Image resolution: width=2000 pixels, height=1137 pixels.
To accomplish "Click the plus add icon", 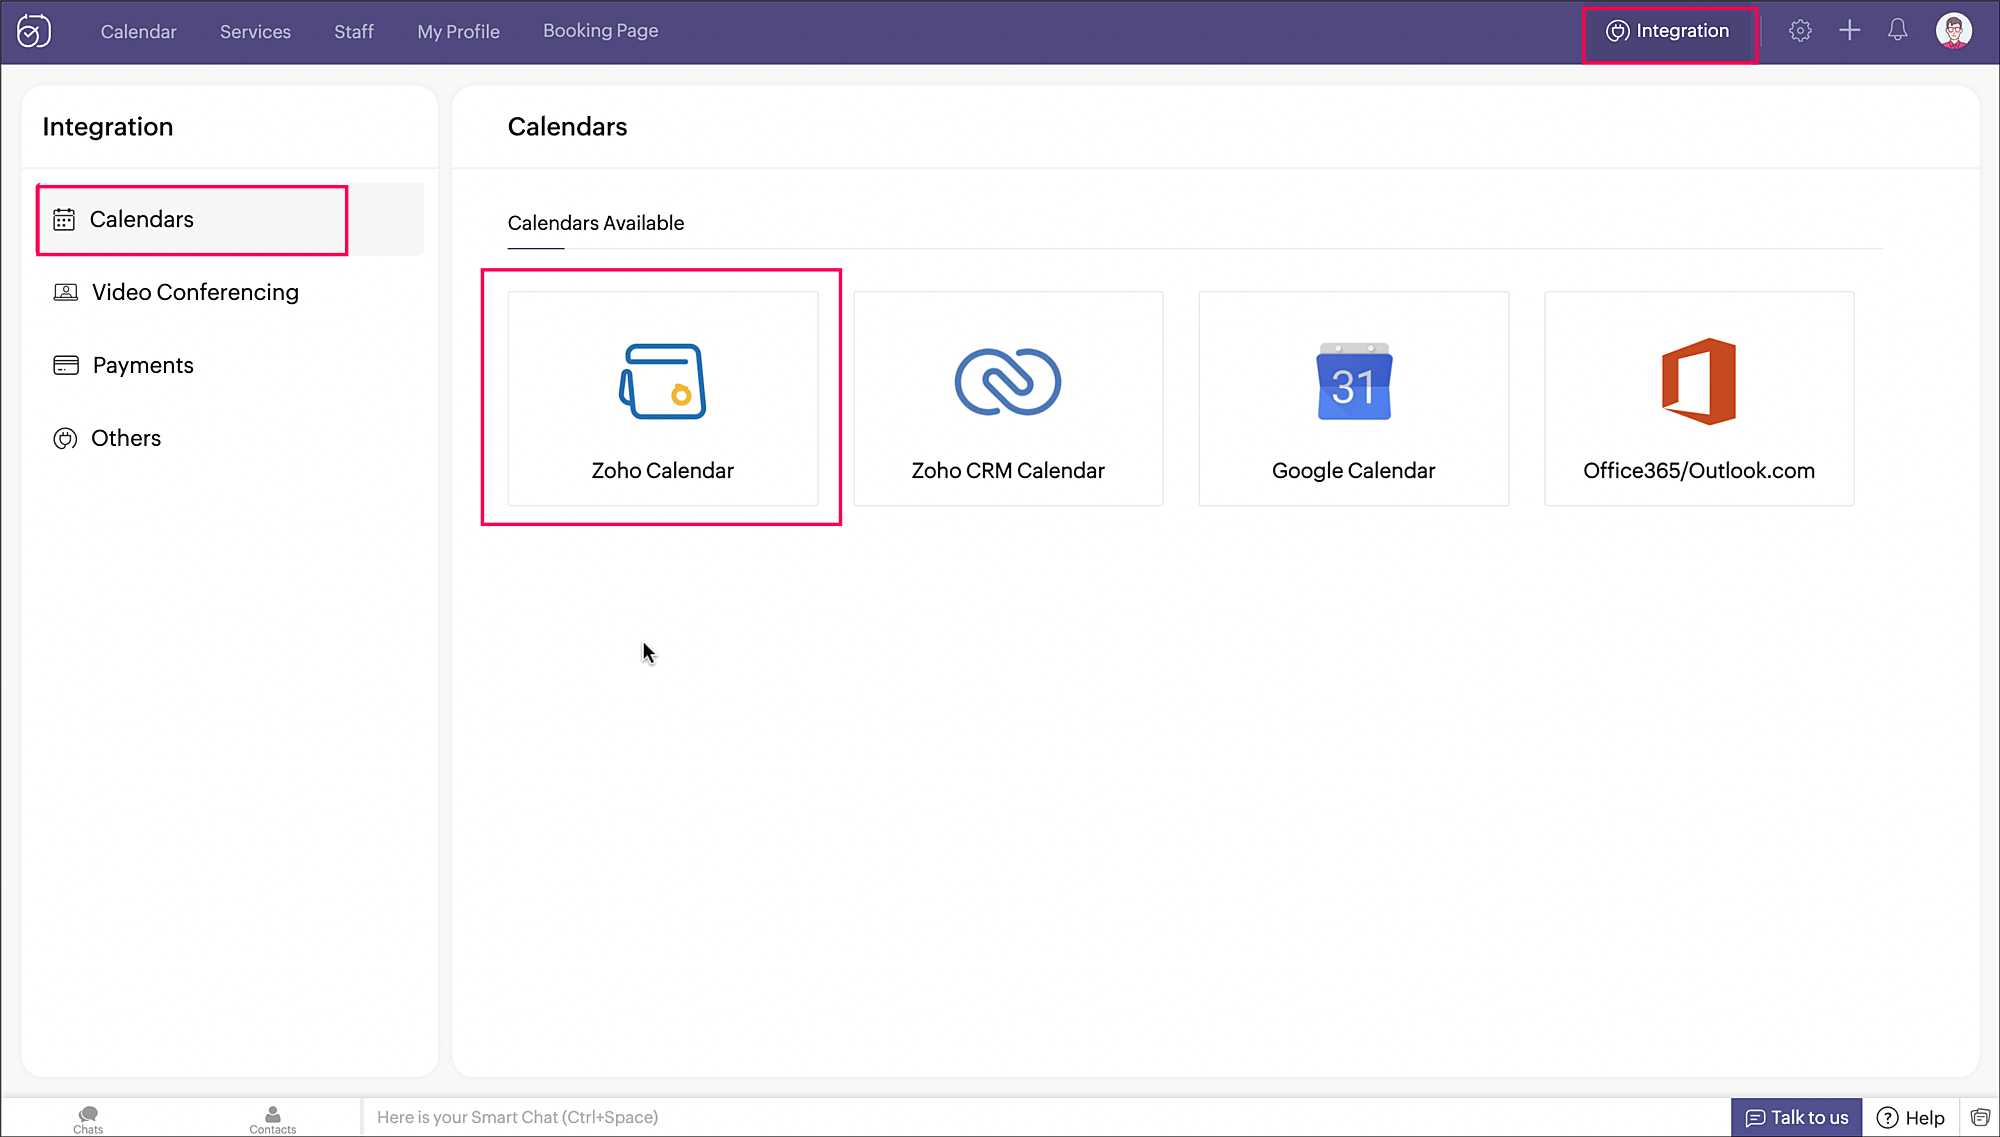I will 1849,31.
